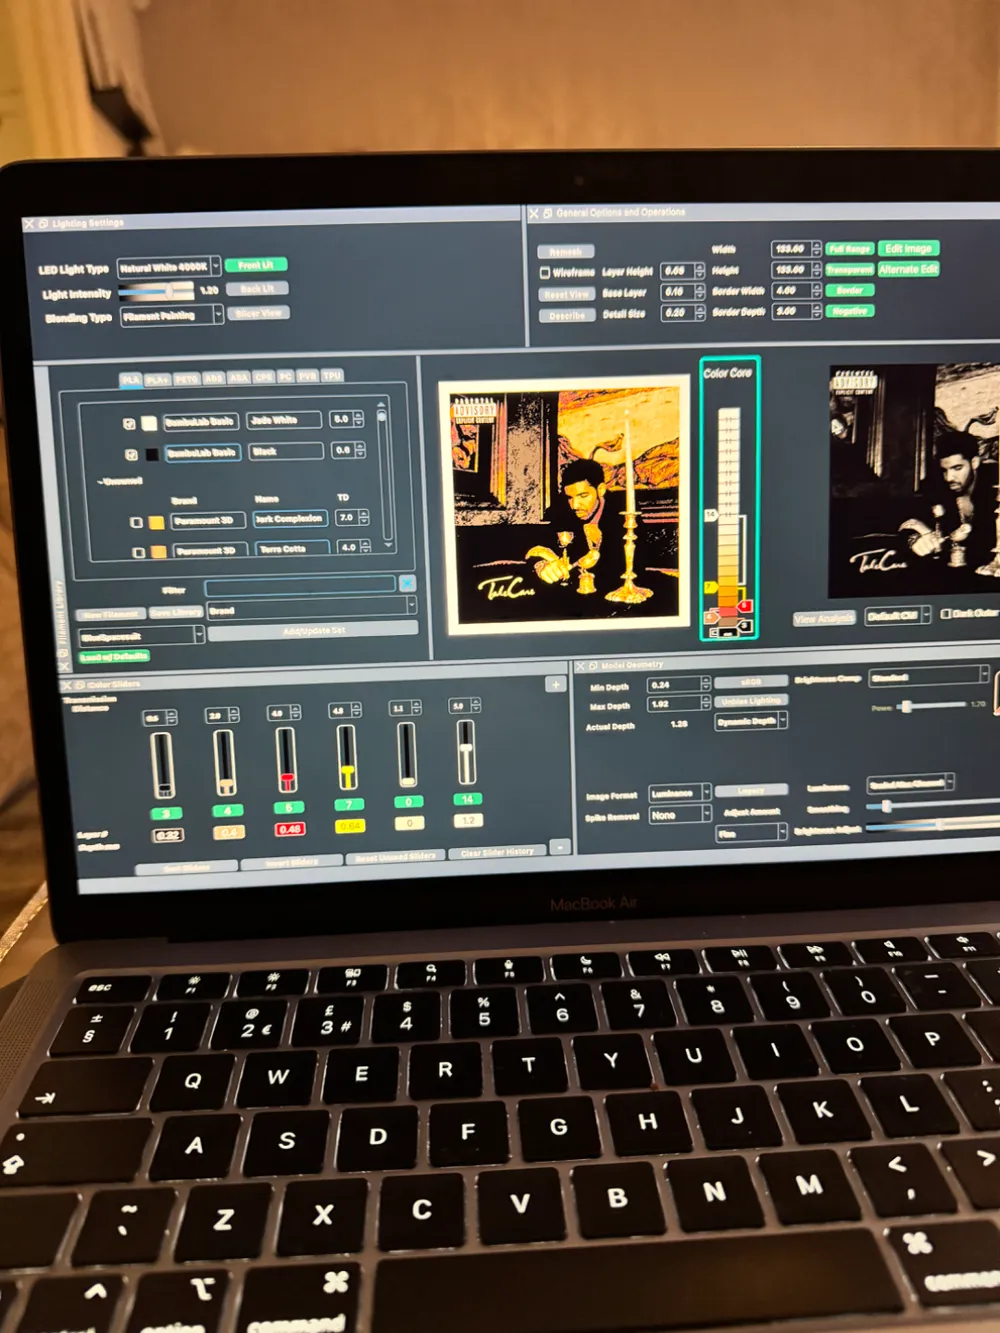The image size is (1000, 1333).
Task: Click the Describe button
Action: [567, 315]
